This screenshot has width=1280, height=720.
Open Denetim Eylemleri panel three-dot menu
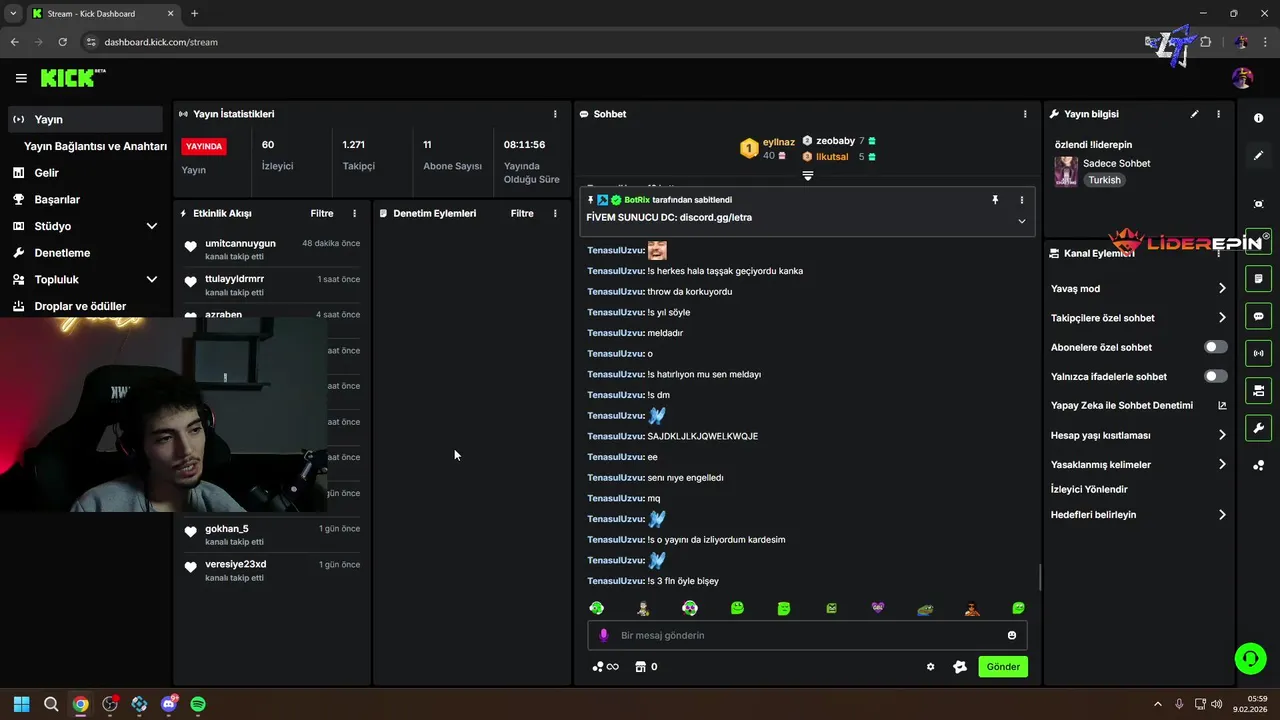pos(555,213)
